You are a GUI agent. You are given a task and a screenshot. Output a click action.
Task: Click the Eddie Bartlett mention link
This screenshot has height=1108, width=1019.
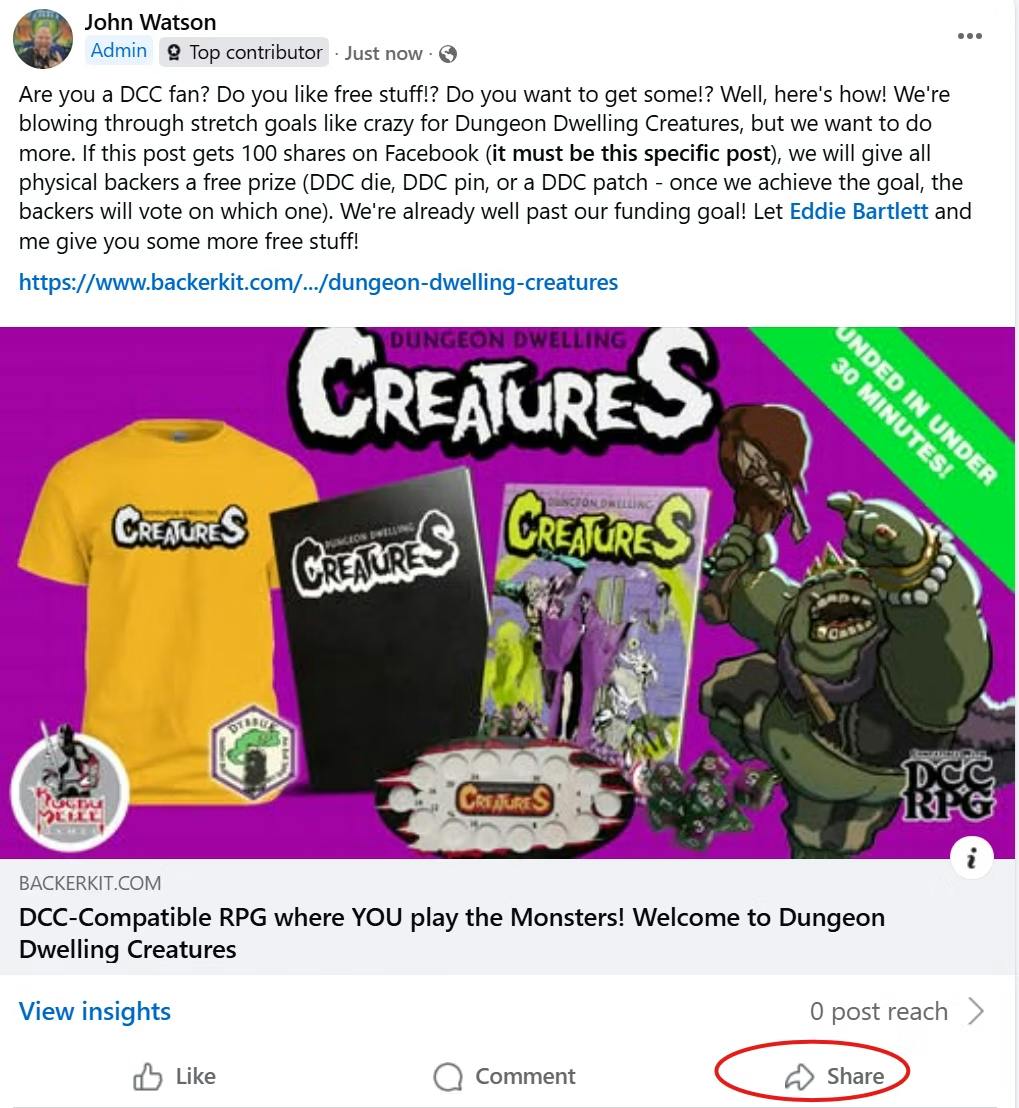pos(858,212)
